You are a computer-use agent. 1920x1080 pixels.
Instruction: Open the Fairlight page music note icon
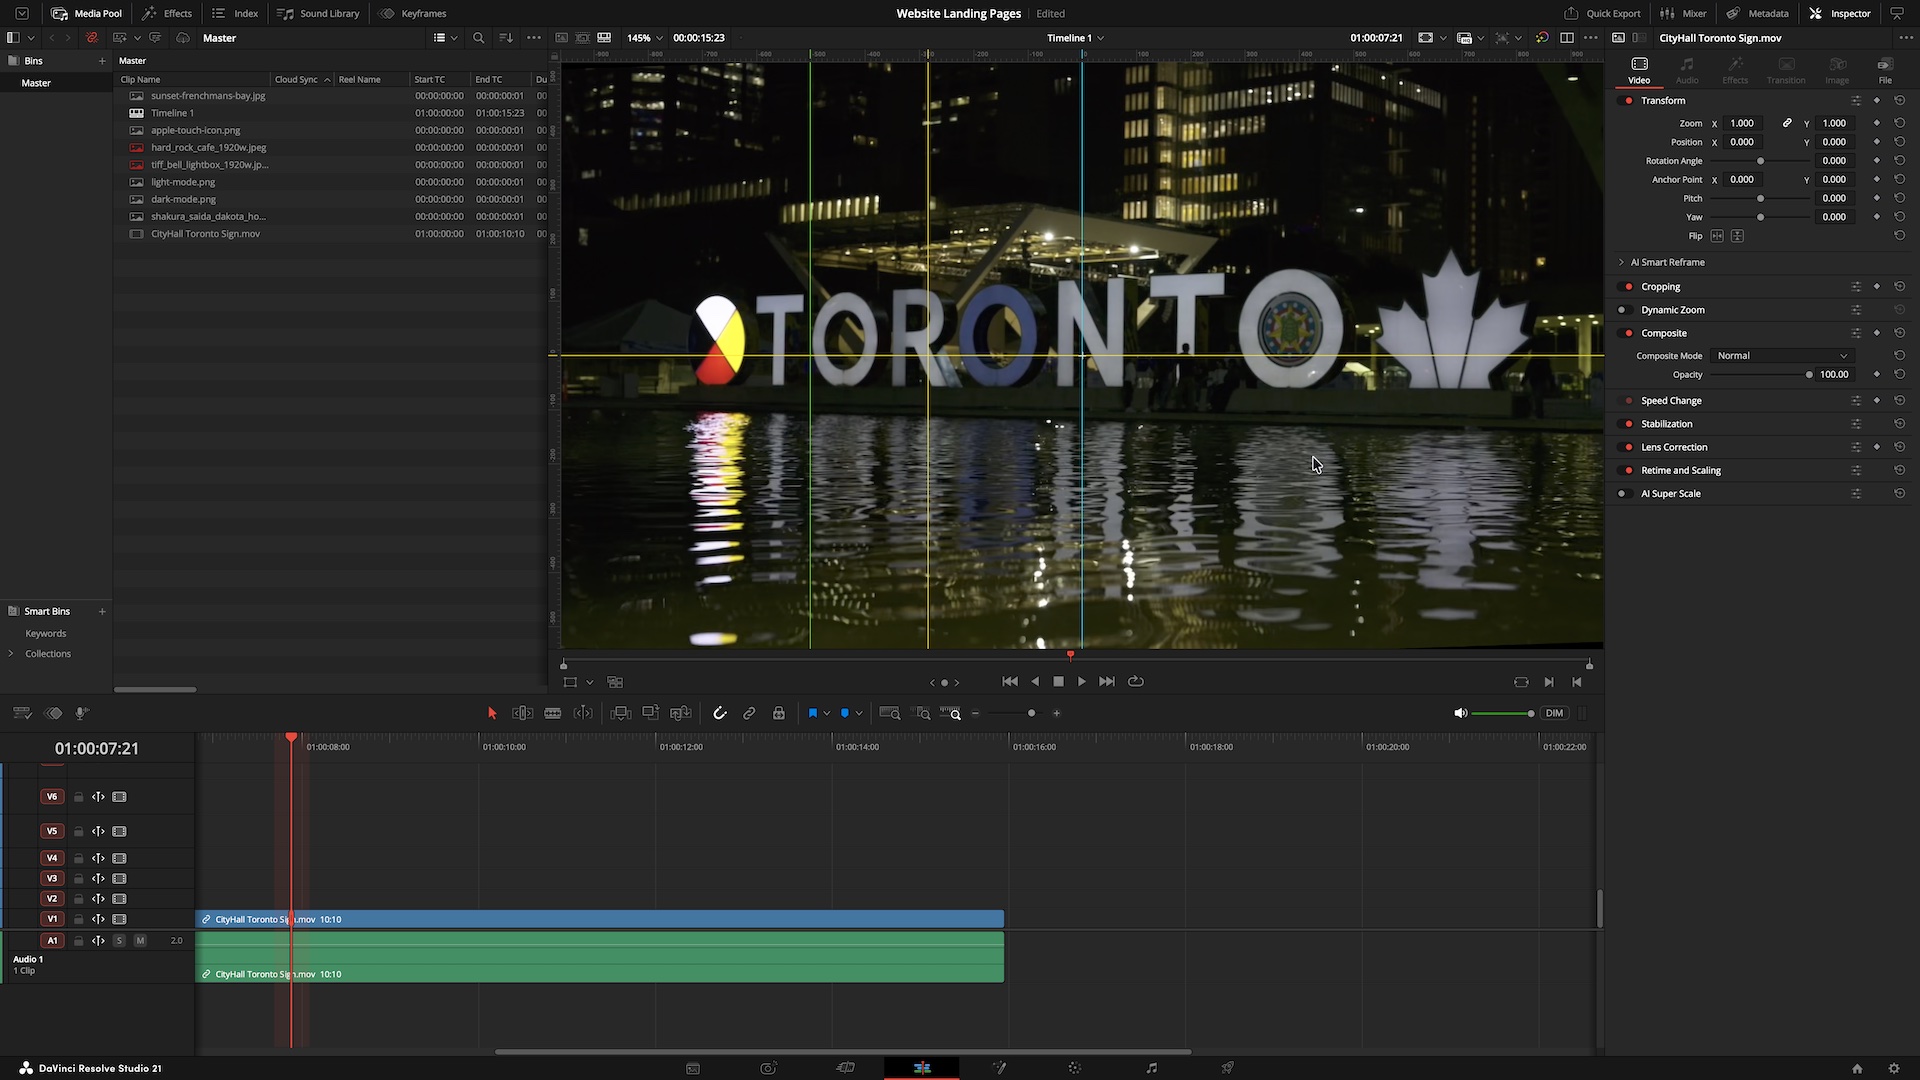[x=1151, y=1068]
